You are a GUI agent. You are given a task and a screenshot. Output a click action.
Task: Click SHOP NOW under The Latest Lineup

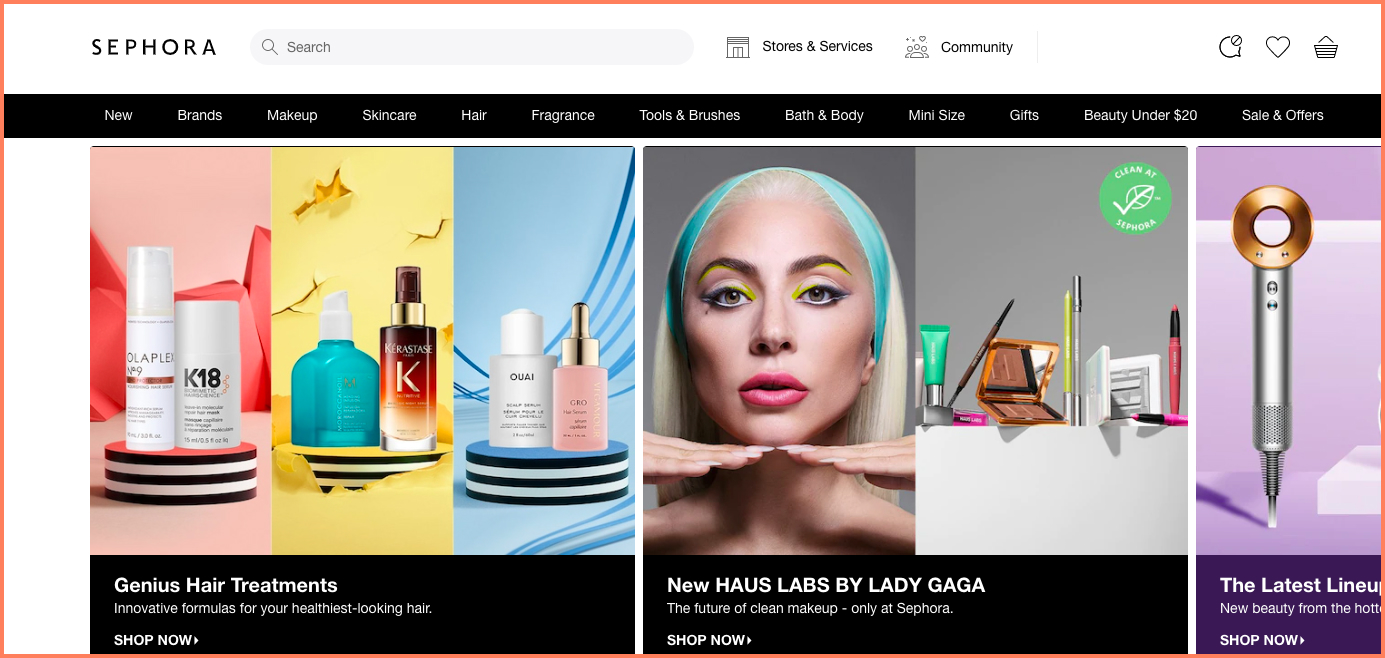1262,640
